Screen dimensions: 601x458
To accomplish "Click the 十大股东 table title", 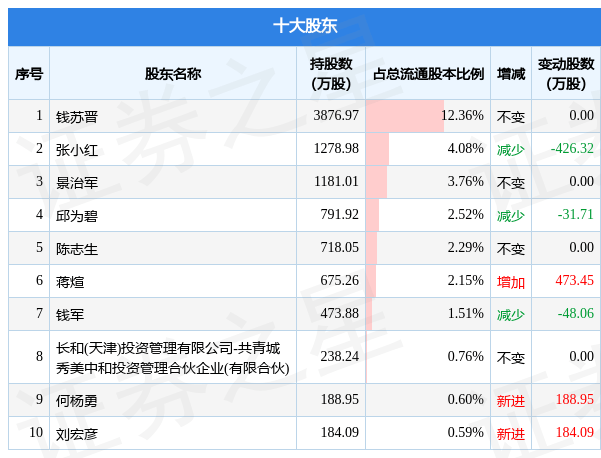I will 300,26.
